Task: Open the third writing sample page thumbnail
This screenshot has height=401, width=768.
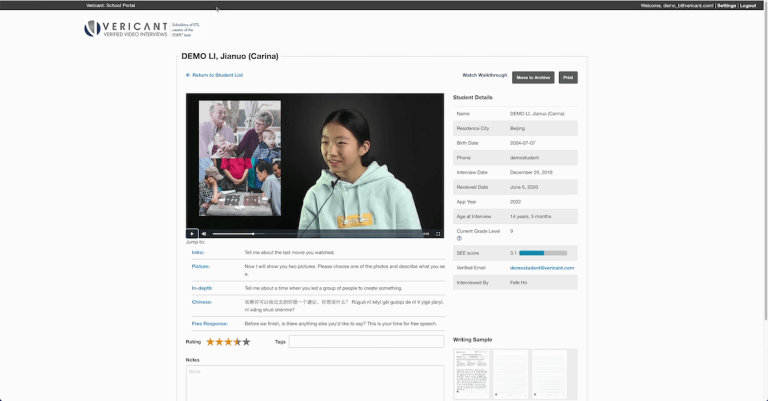Action: click(x=550, y=374)
